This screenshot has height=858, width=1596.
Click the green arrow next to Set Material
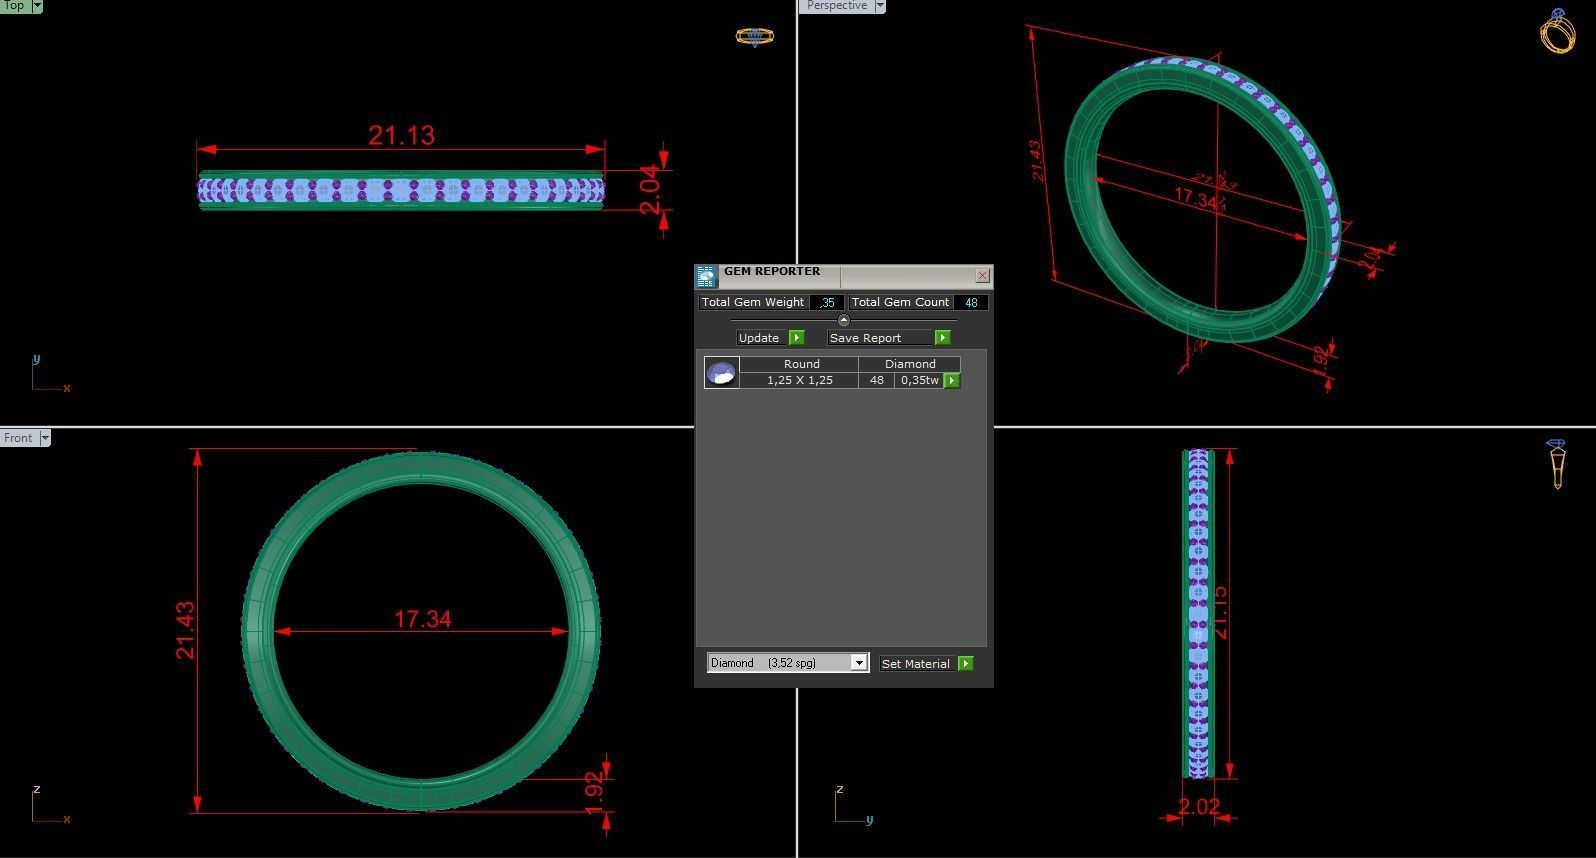pyautogui.click(x=965, y=663)
